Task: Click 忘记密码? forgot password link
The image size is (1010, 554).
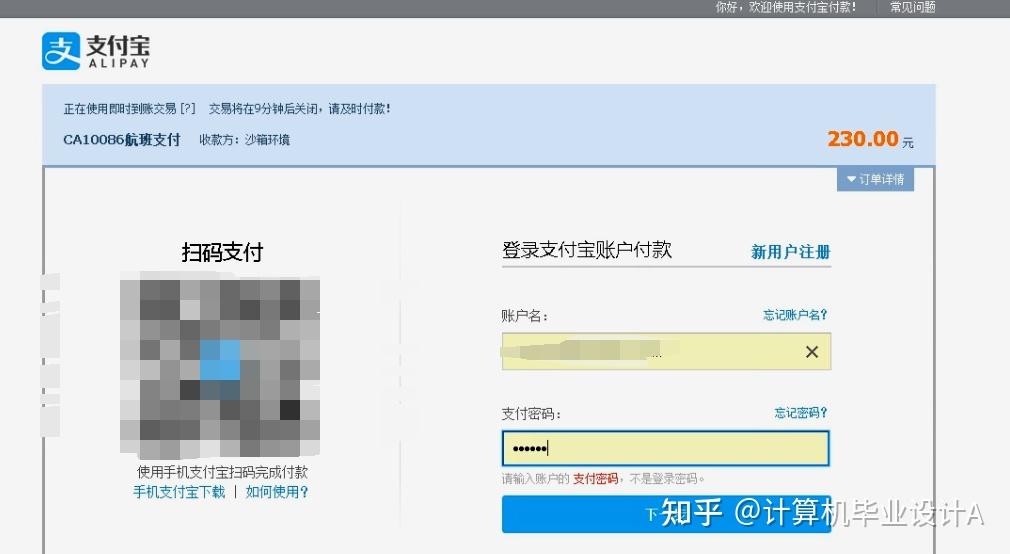Action: point(801,412)
